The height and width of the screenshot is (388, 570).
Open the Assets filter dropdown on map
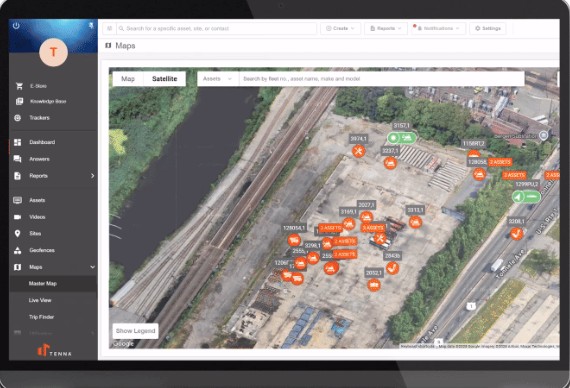(x=217, y=79)
